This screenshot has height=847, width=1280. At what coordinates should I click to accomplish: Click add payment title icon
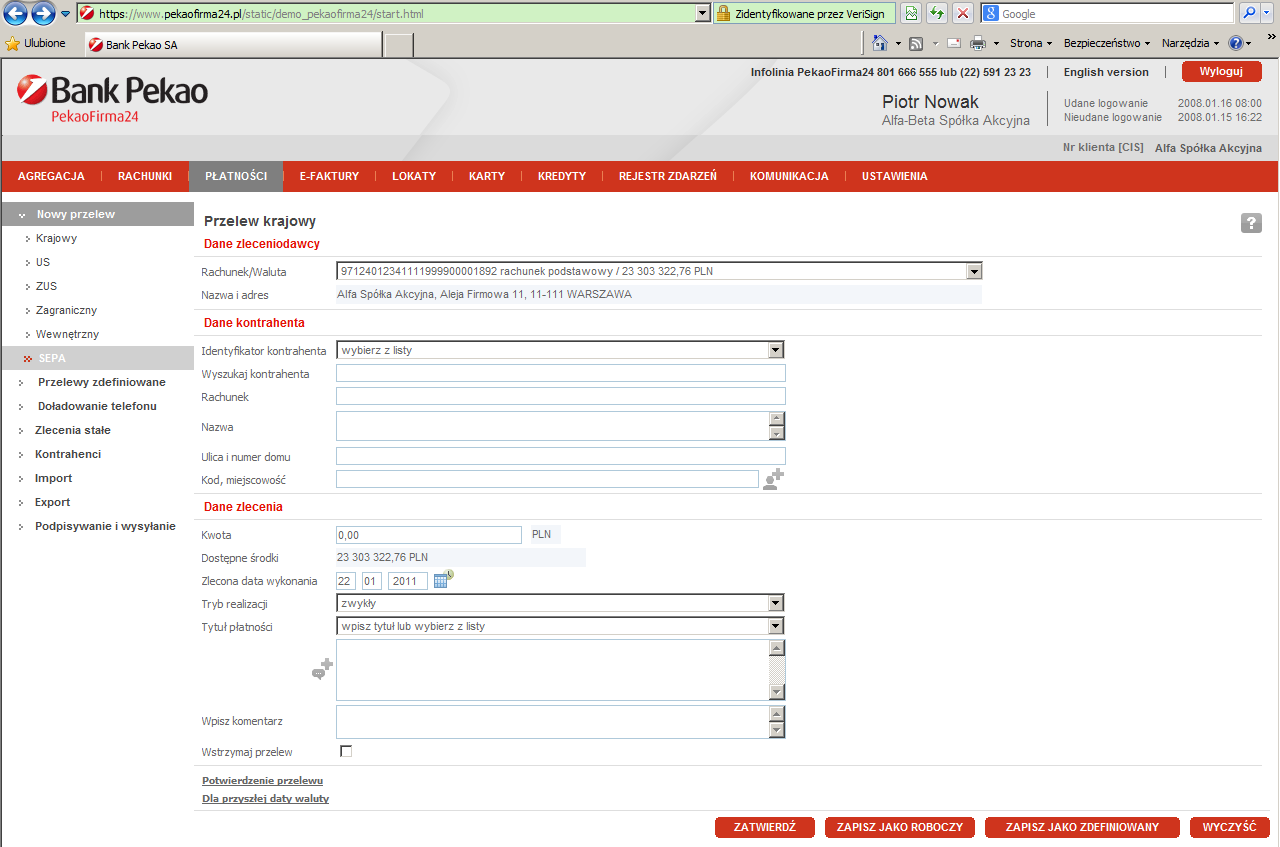(322, 669)
